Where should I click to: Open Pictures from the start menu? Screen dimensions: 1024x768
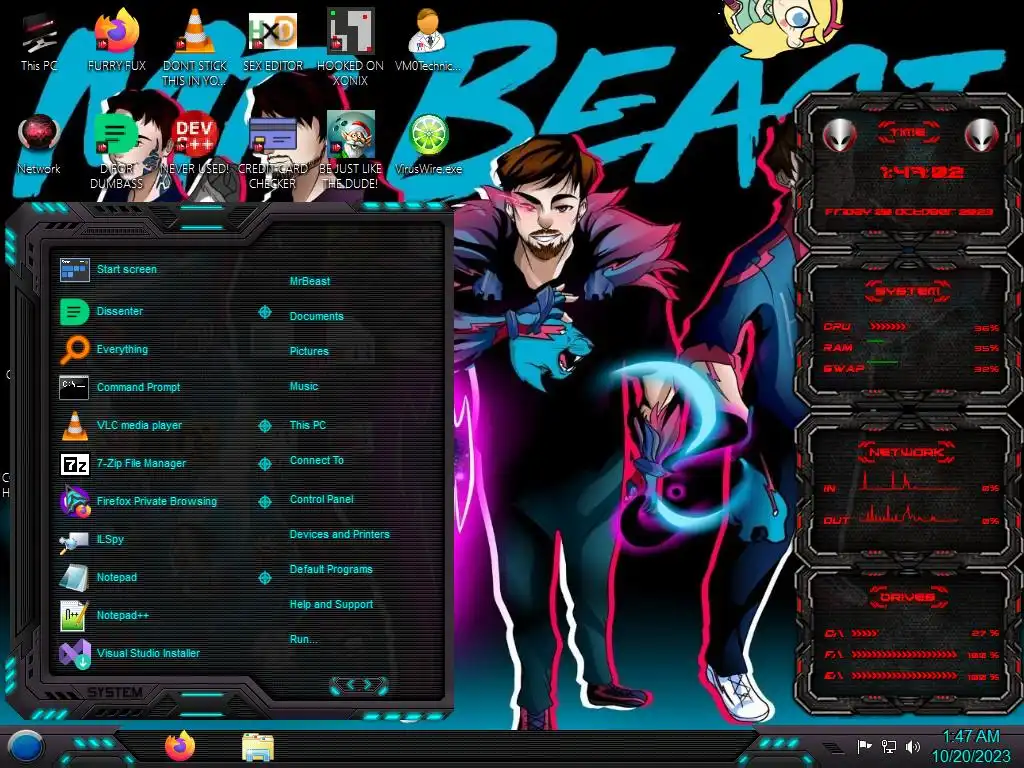click(309, 351)
